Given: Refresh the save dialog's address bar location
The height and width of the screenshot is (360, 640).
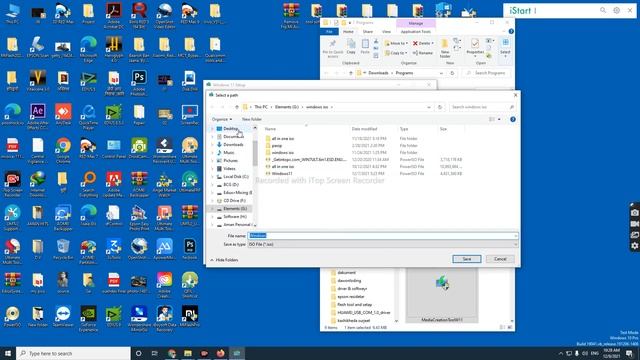Looking at the screenshot, I should 440,107.
